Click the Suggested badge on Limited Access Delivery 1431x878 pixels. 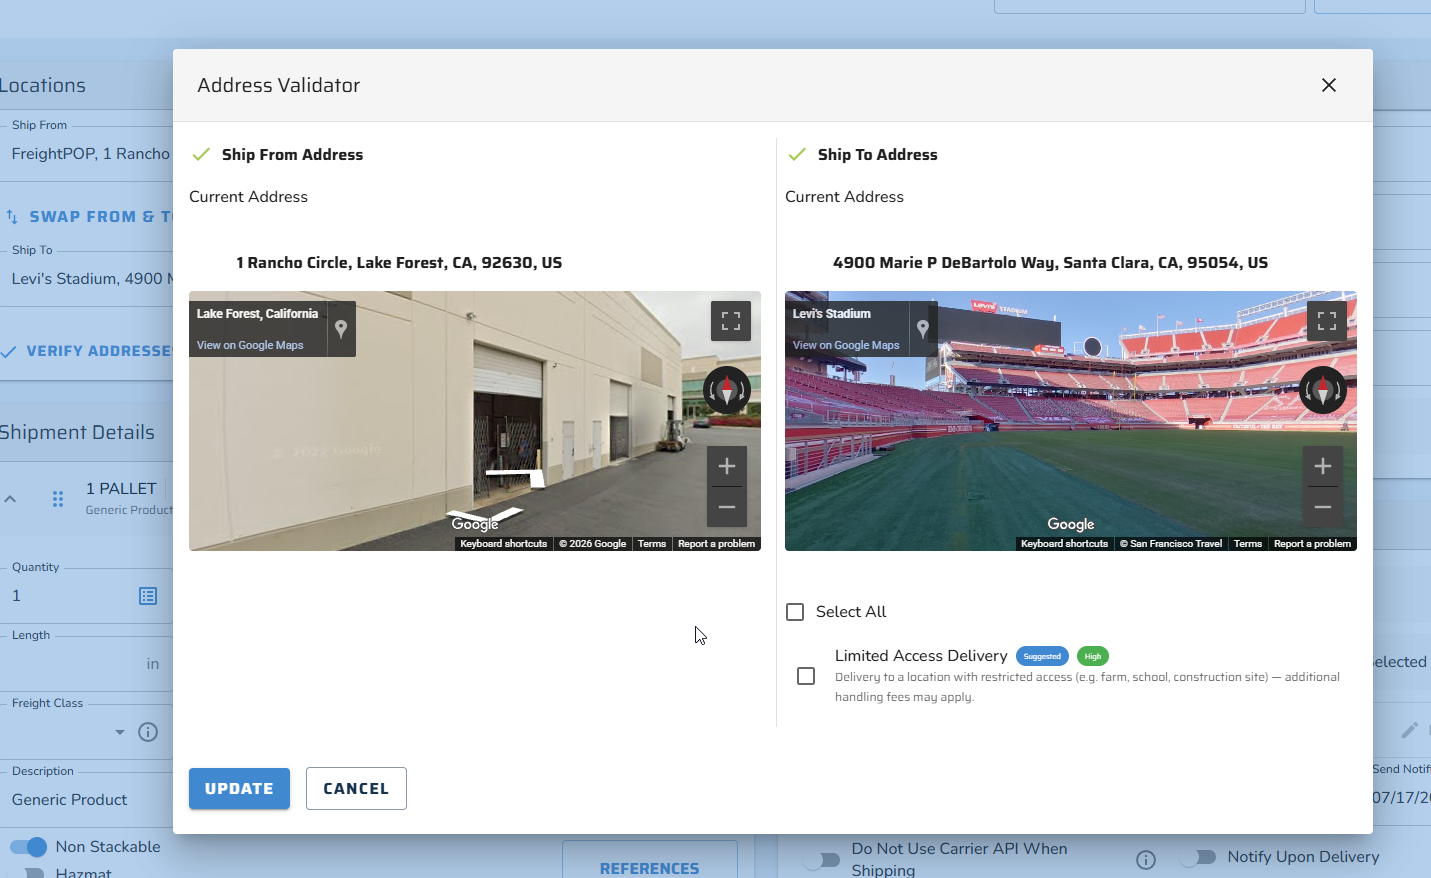coord(1042,656)
